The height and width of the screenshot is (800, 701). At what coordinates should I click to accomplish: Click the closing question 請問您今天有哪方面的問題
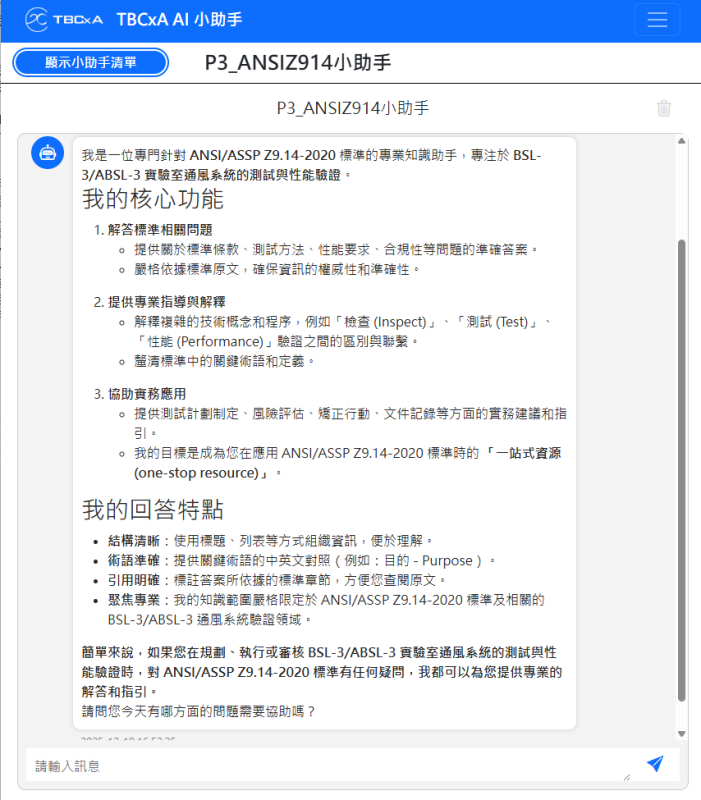point(198,711)
